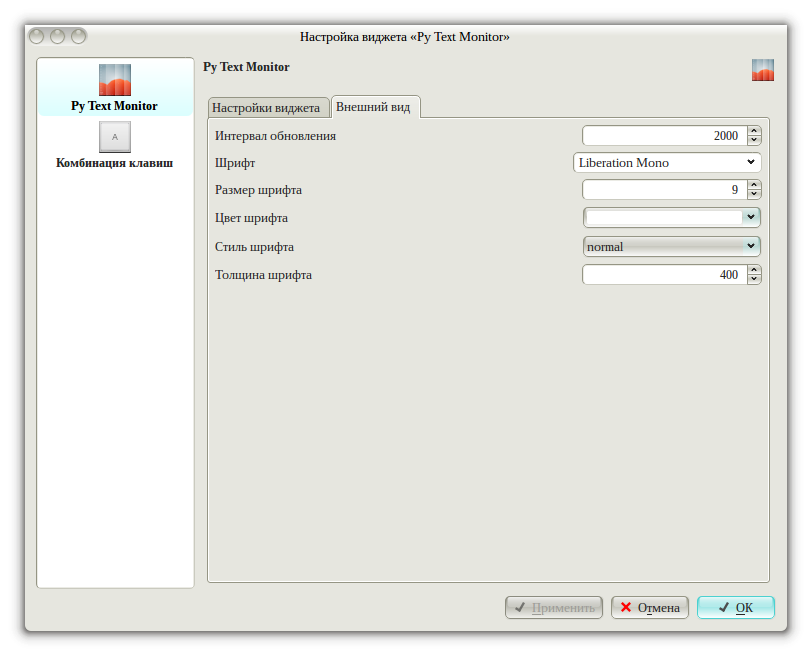Image resolution: width=812 pixels, height=656 pixels.
Task: Open Комбинация клавиш keyboard shortcut page
Action: point(114,137)
